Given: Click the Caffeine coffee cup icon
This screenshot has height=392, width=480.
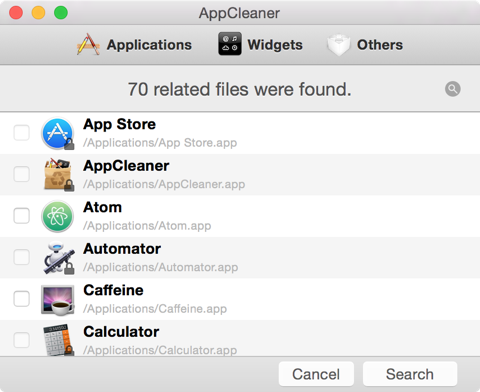Looking at the screenshot, I should click(58, 300).
